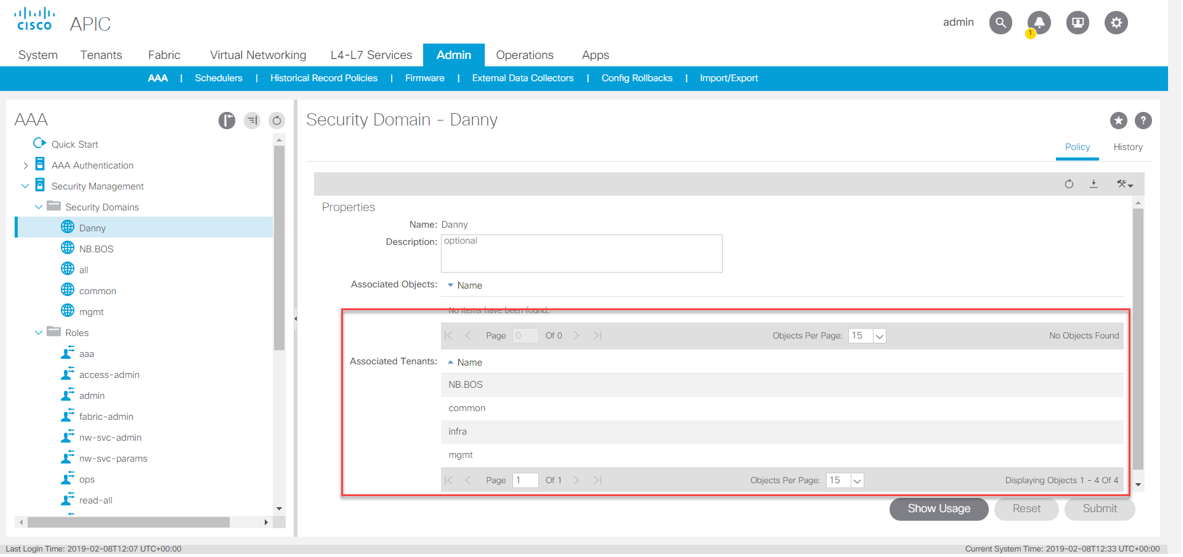Add Security Domain Danny to favorites star

click(x=1118, y=120)
